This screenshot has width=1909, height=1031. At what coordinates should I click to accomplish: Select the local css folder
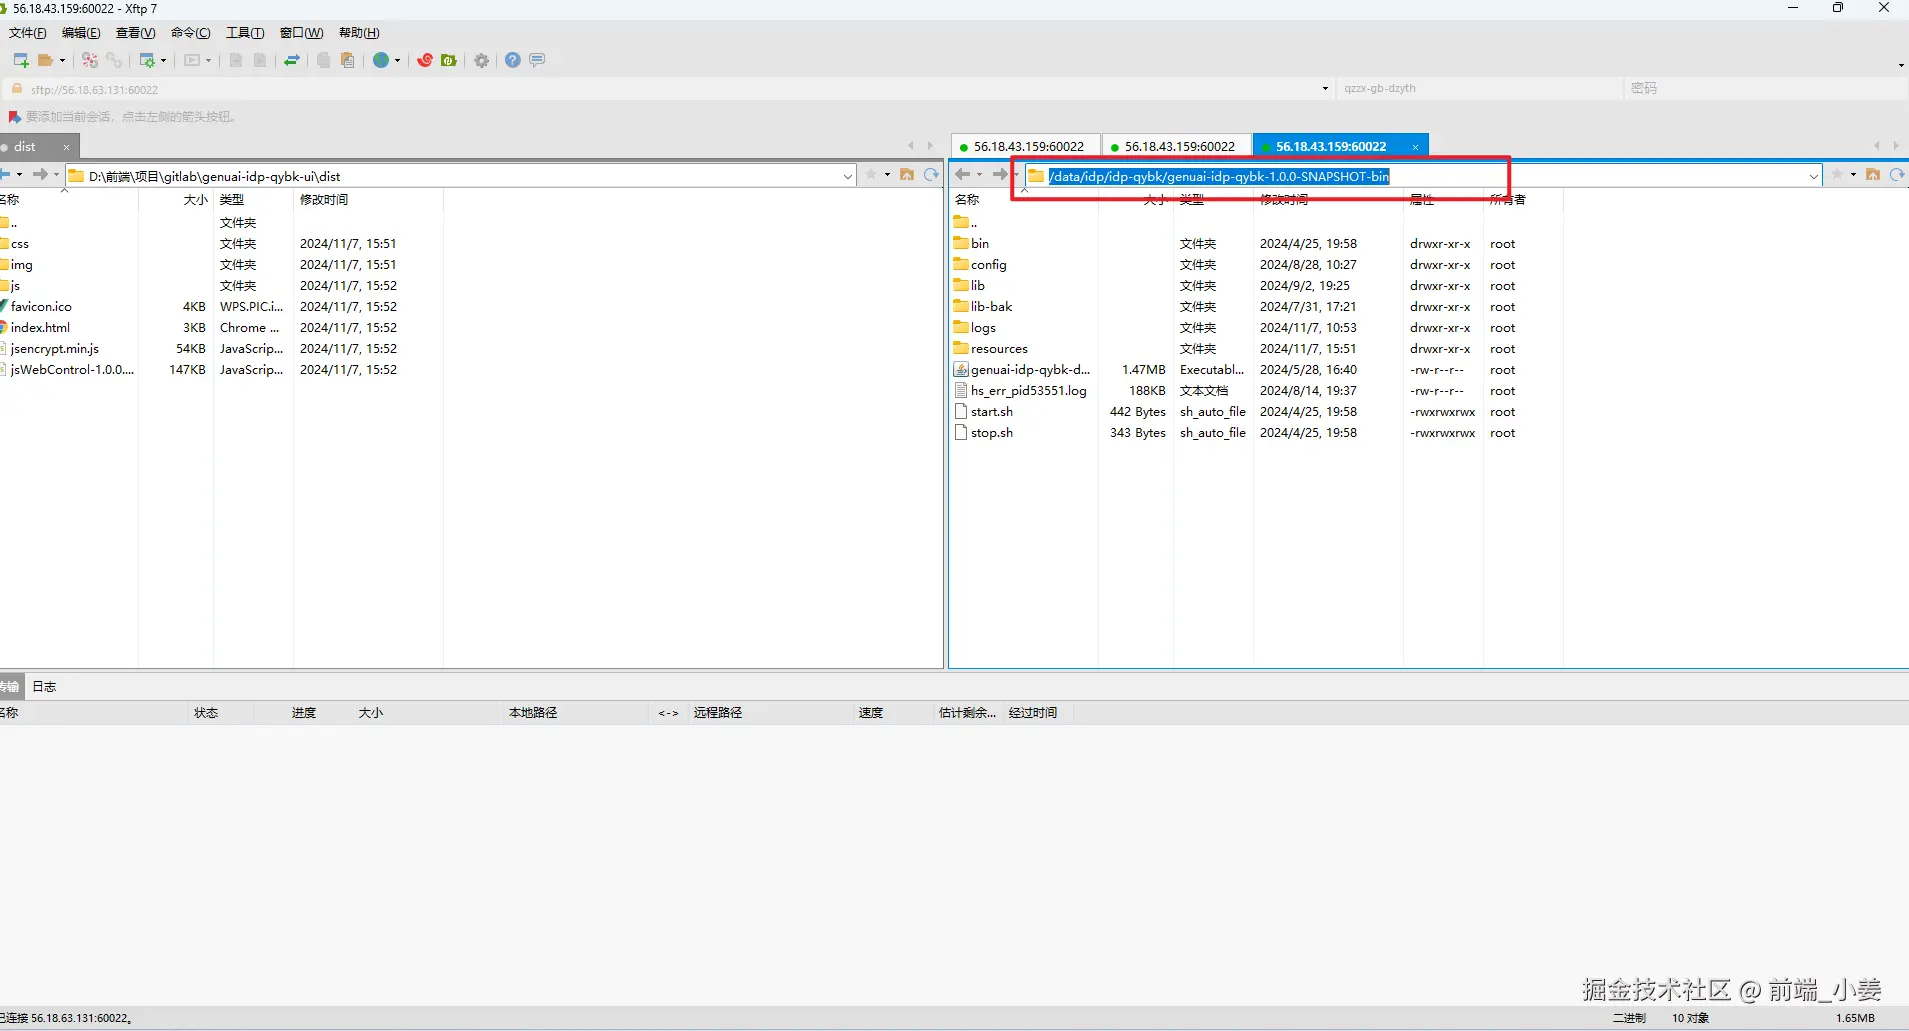click(x=19, y=244)
